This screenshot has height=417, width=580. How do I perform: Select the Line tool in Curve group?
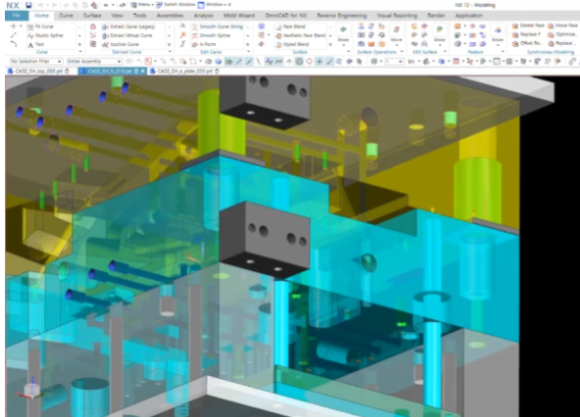coord(13,35)
